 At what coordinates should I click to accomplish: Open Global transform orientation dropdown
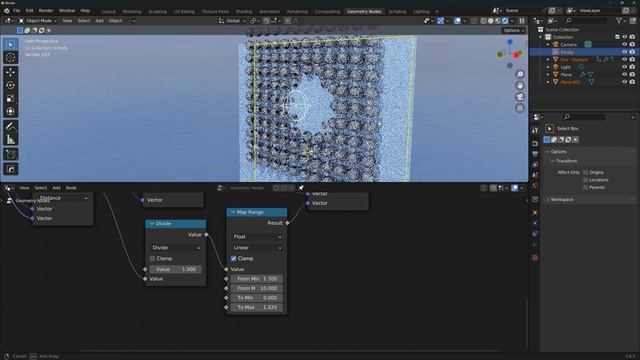[232, 20]
